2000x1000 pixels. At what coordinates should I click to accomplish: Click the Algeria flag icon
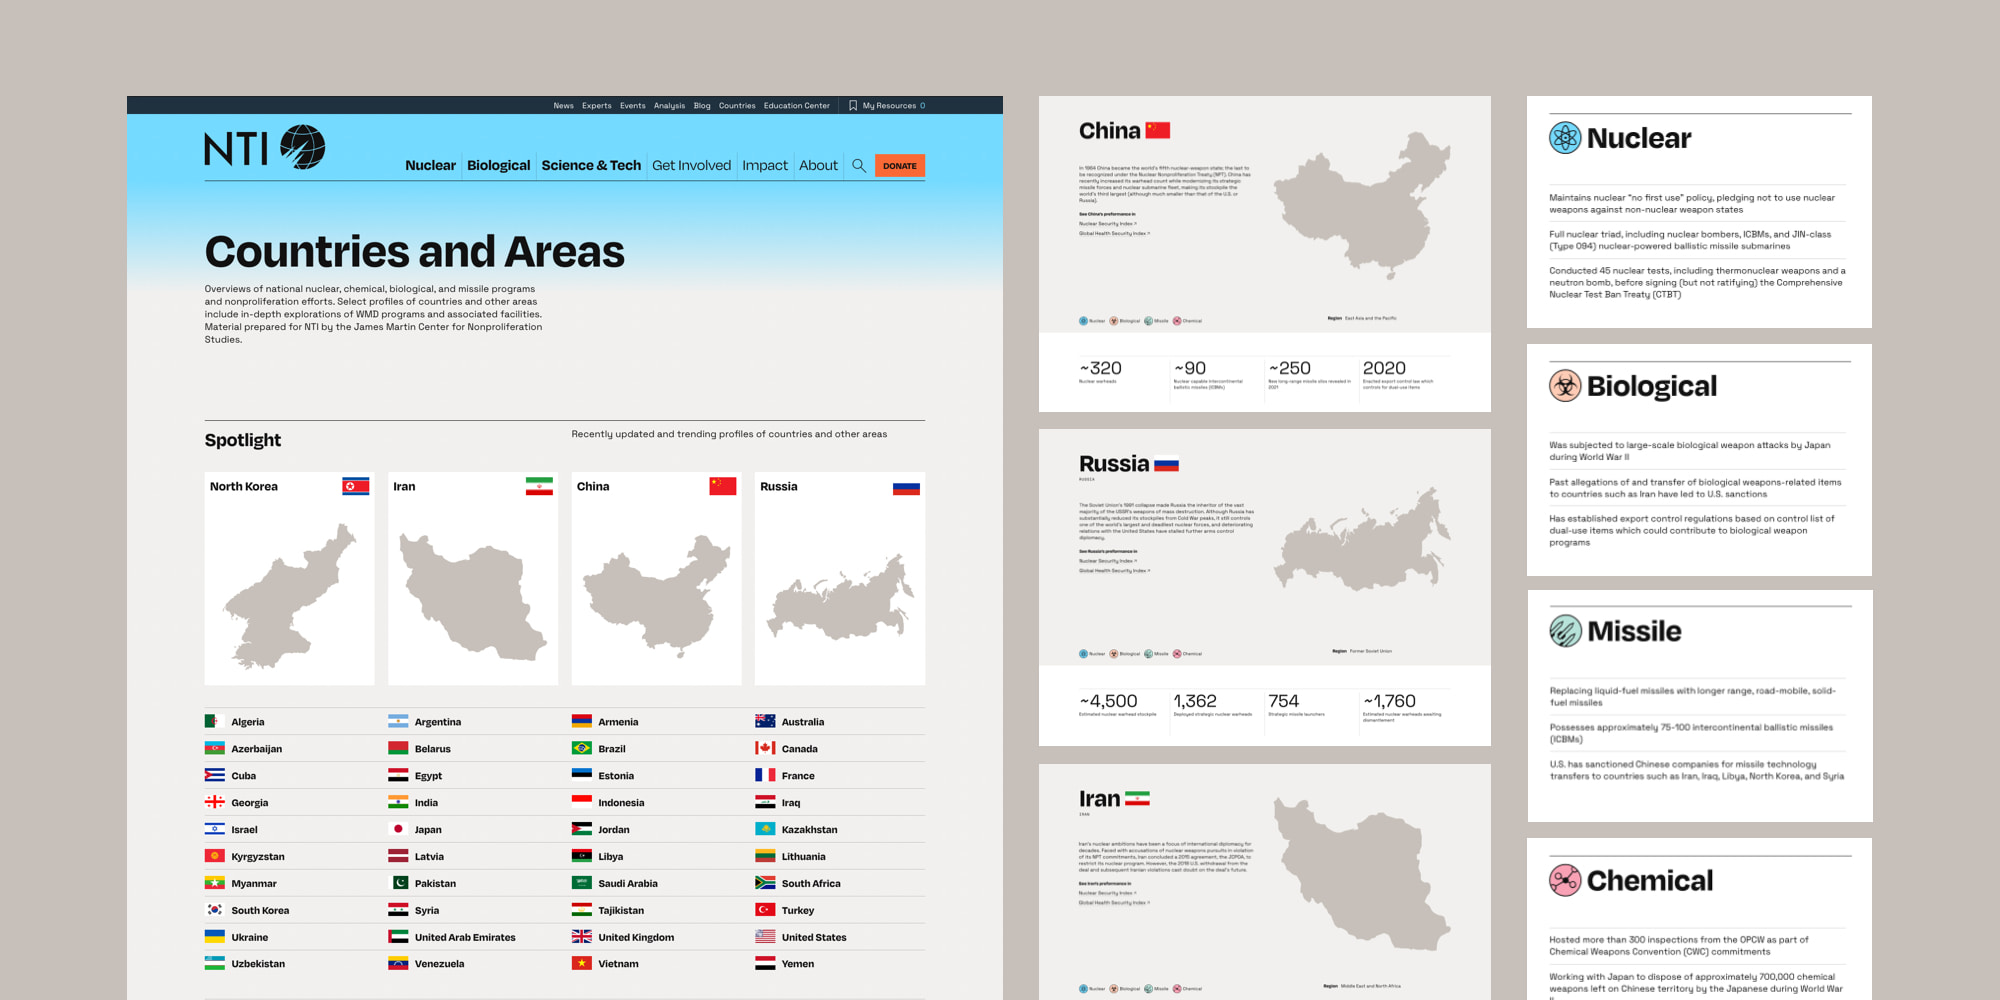pyautogui.click(x=214, y=721)
